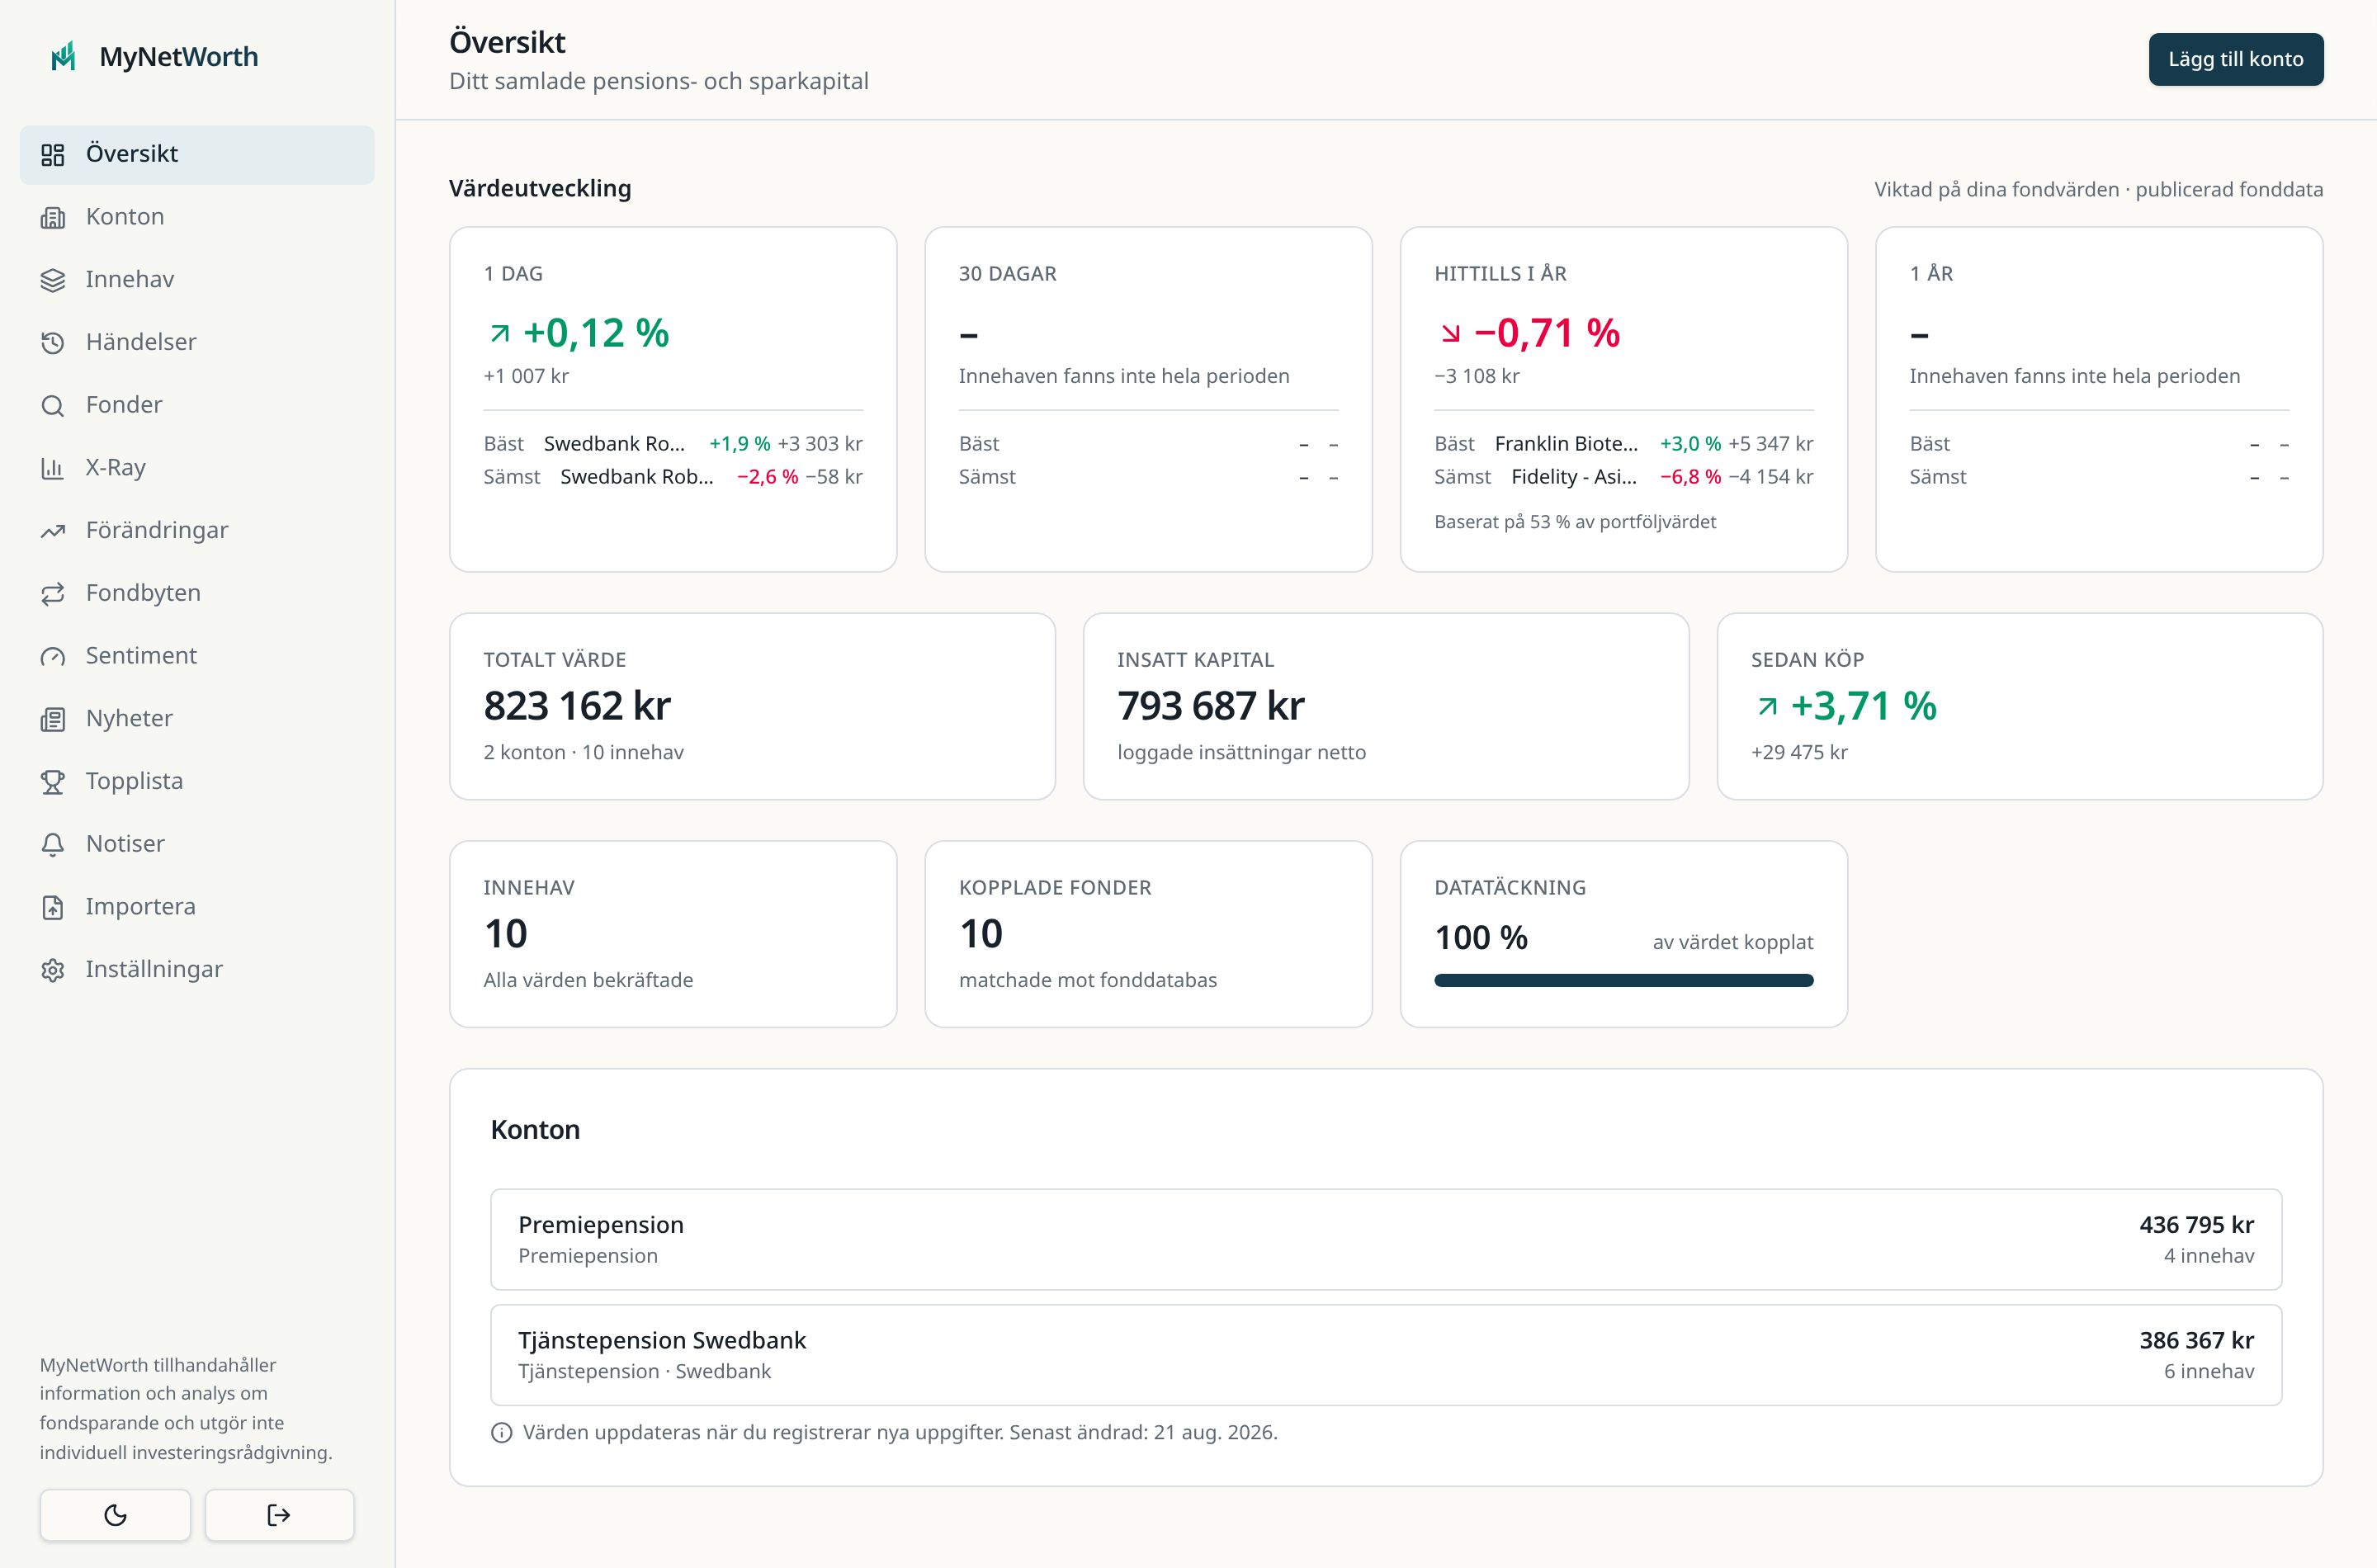Navigate to Händelser

pyautogui.click(x=197, y=343)
